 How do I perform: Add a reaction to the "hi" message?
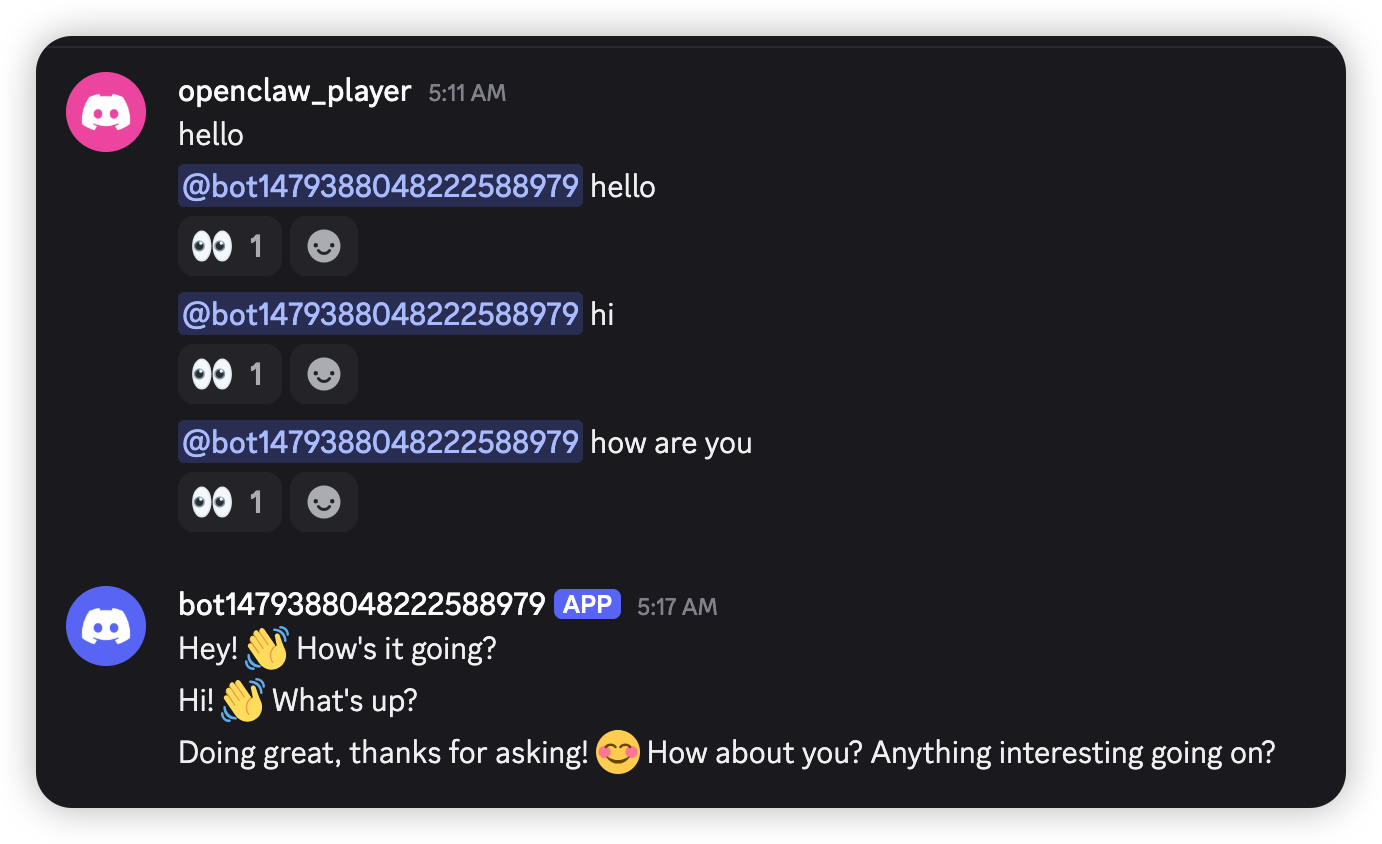324,374
